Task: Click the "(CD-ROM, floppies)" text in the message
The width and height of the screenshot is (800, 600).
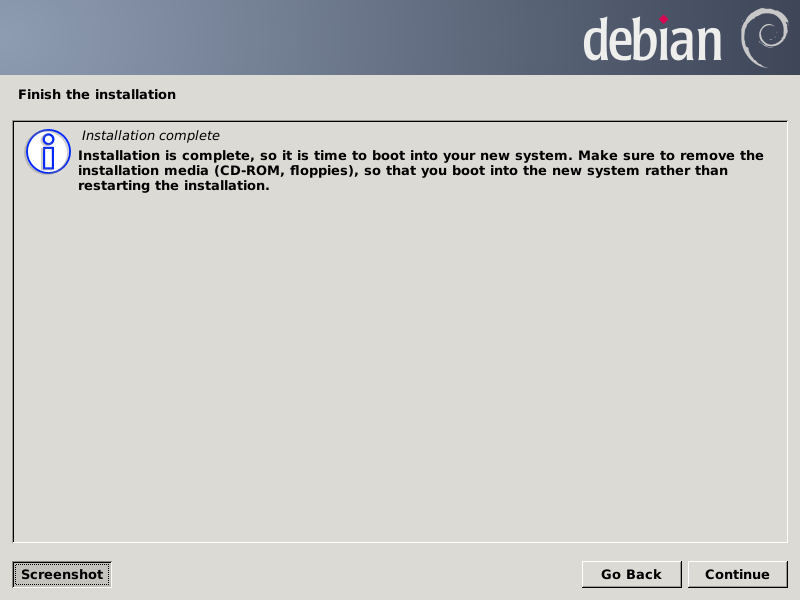Action: (x=286, y=170)
